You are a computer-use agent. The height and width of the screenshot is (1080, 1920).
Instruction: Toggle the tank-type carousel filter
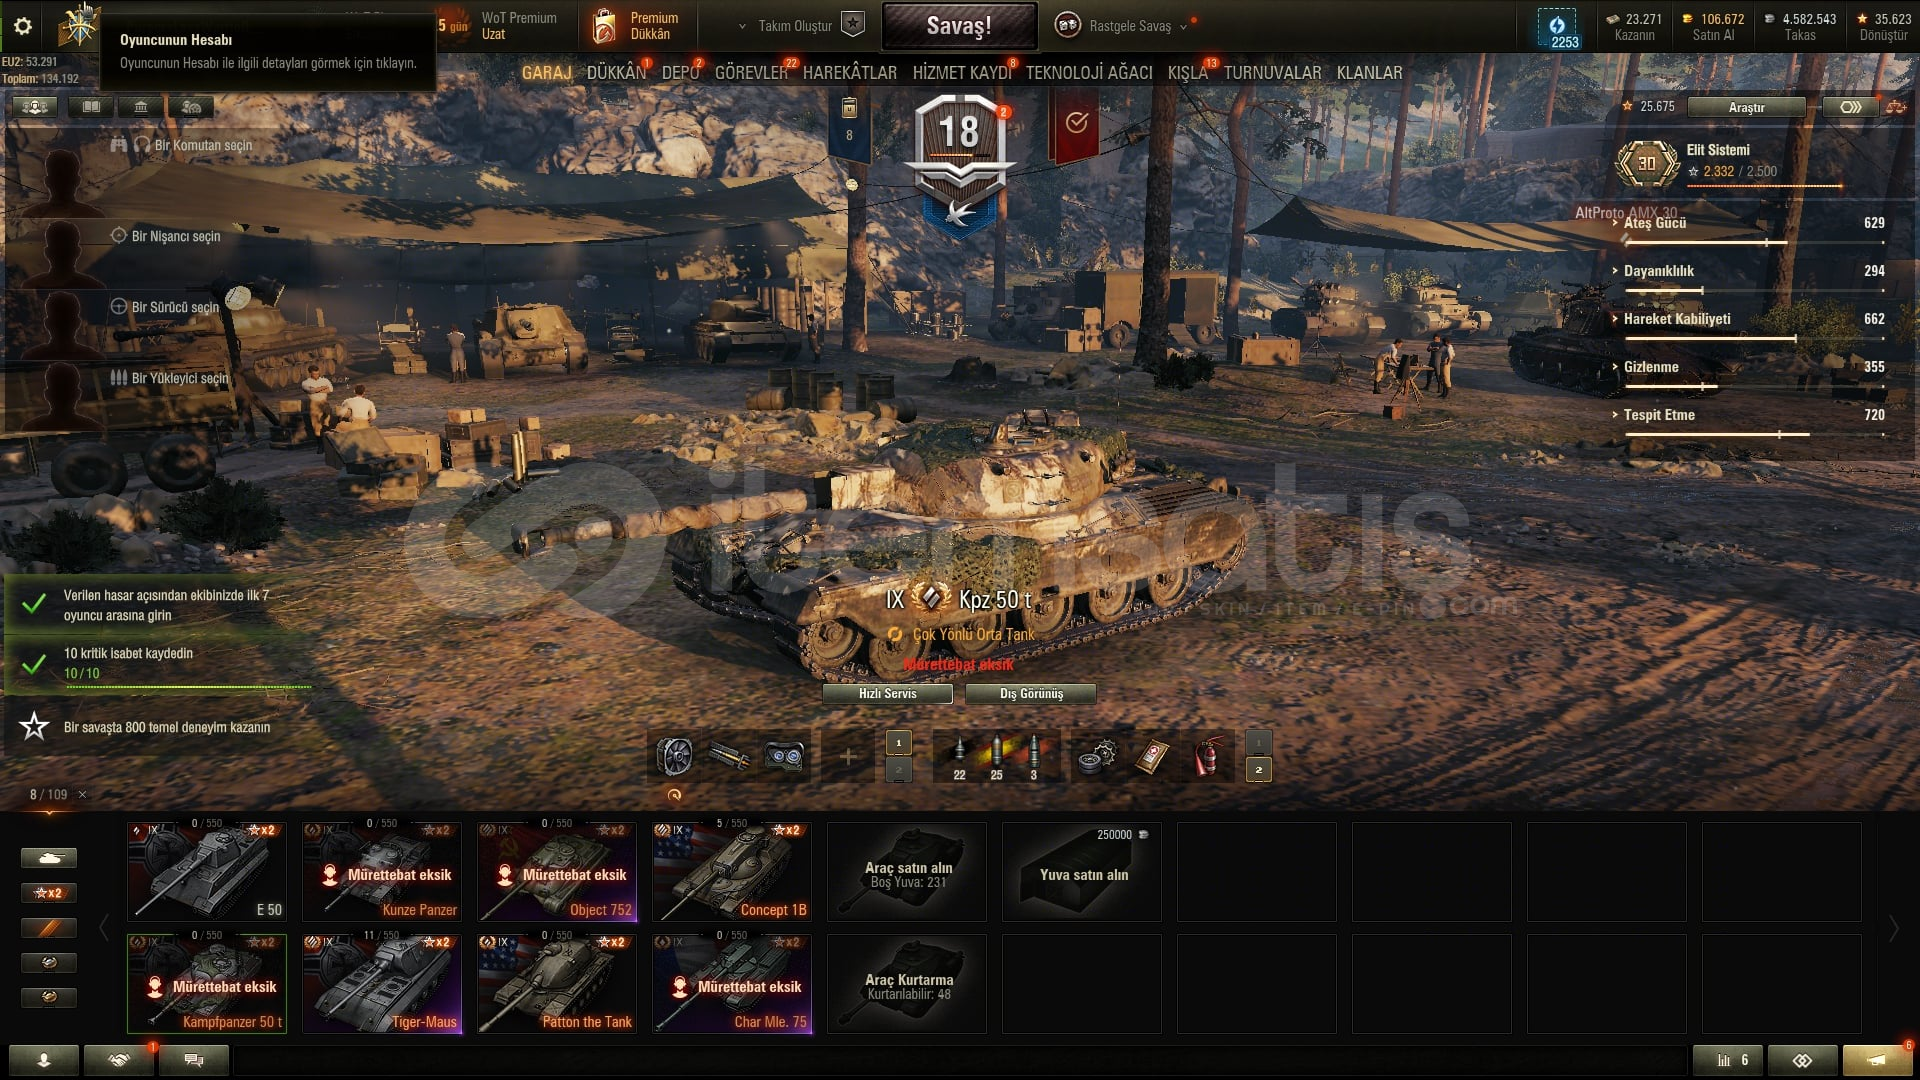pos(48,858)
